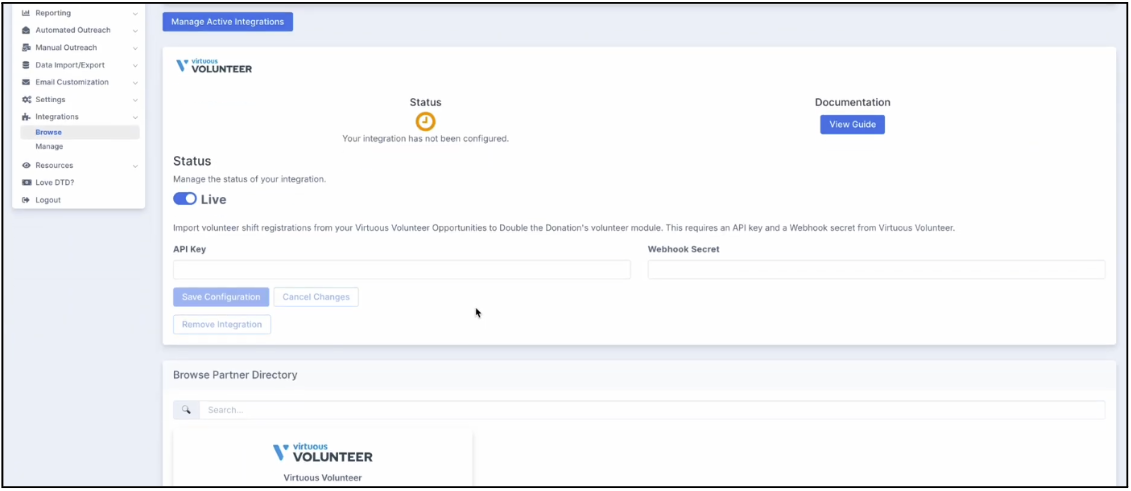Click the Email Customization envelope icon
This screenshot has width=1131, height=491.
[x=26, y=82]
